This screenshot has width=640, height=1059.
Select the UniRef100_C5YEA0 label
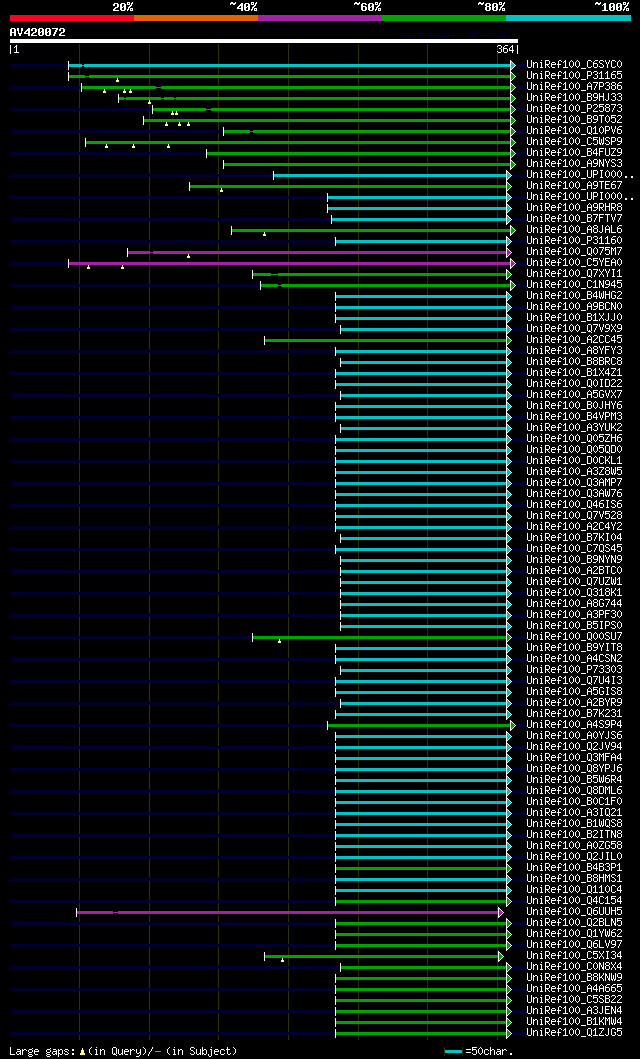[575, 263]
